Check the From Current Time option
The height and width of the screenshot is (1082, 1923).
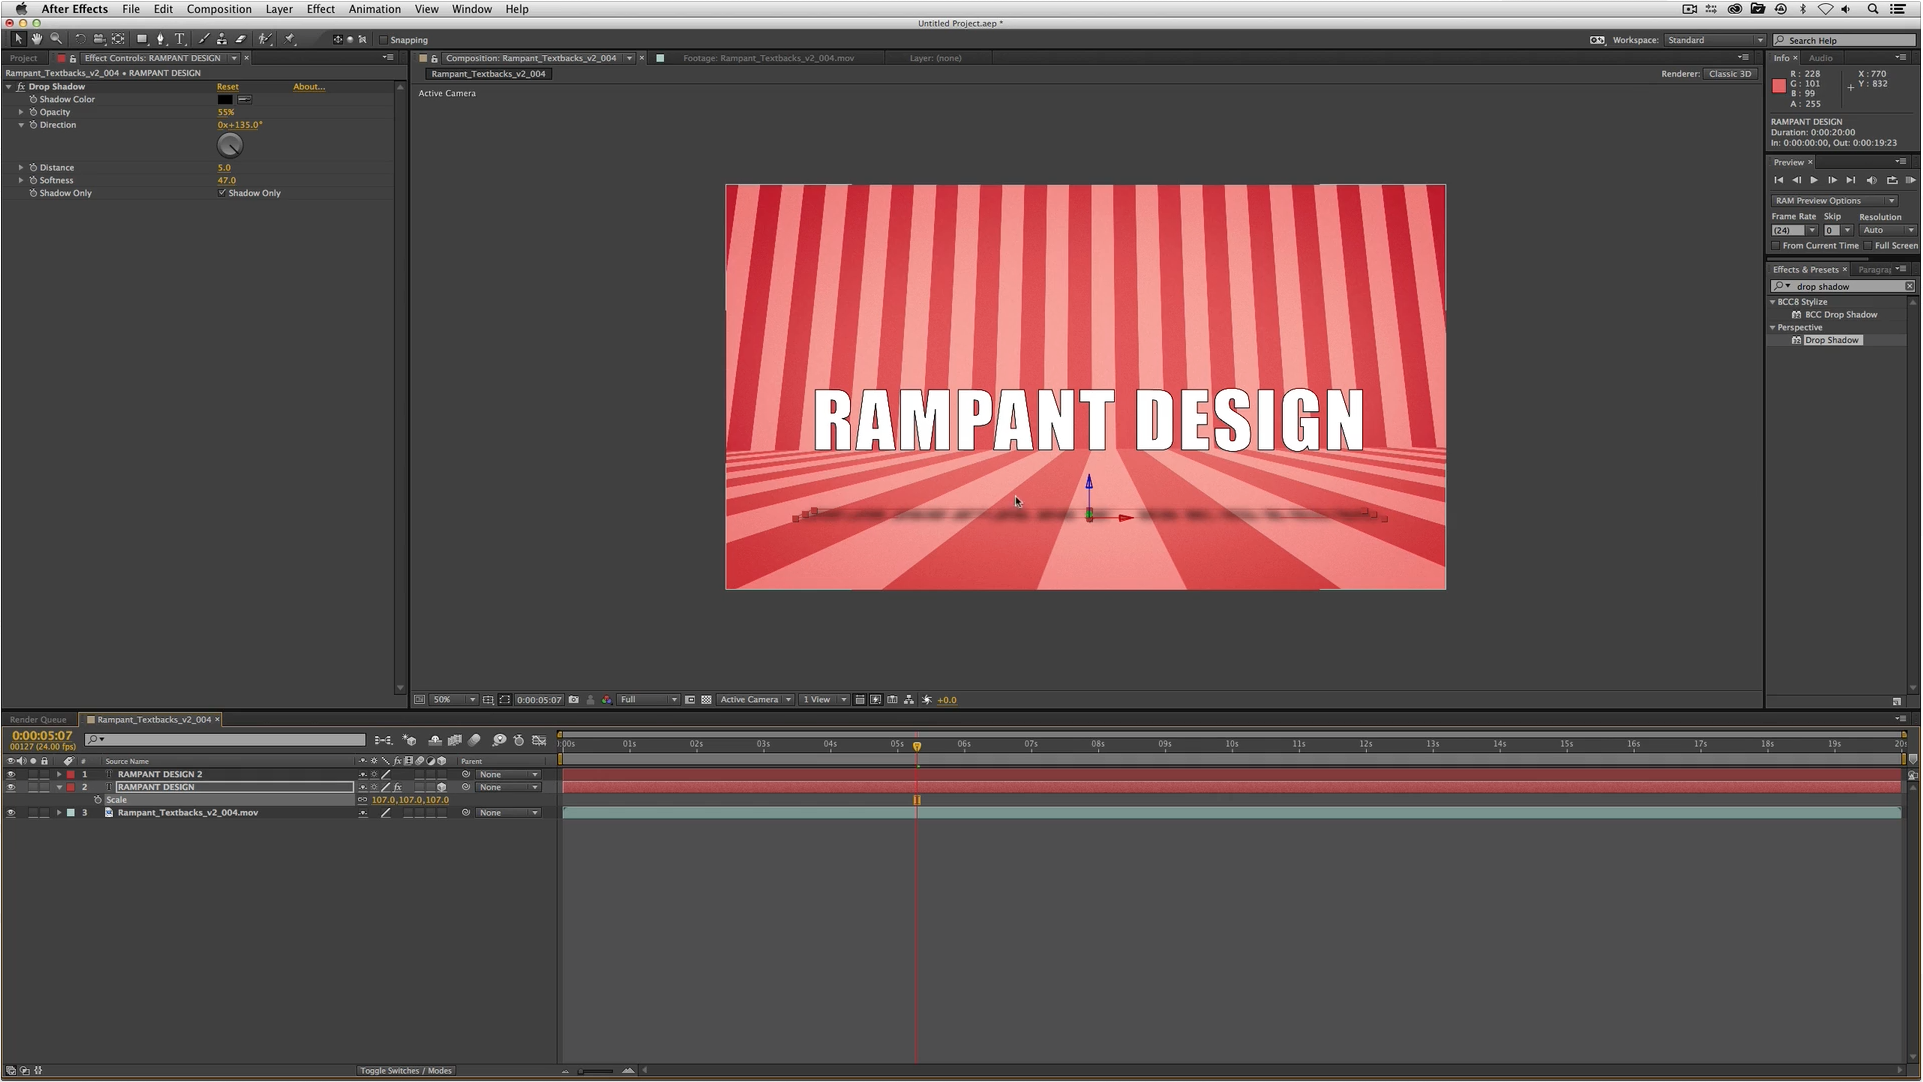click(1776, 246)
